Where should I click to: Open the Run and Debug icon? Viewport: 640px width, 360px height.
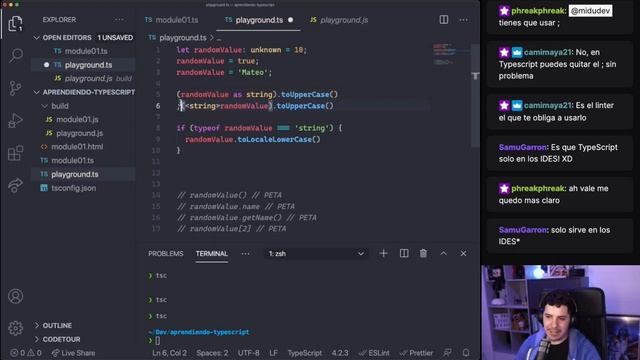[16, 120]
